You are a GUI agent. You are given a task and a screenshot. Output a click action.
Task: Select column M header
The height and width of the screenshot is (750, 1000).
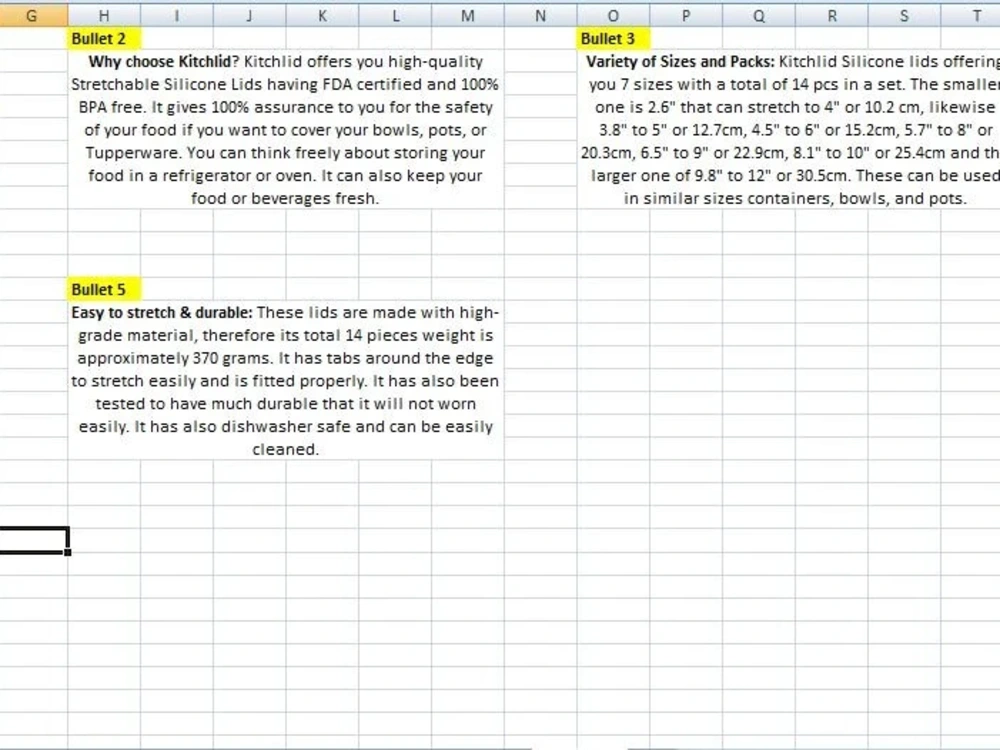pos(467,16)
